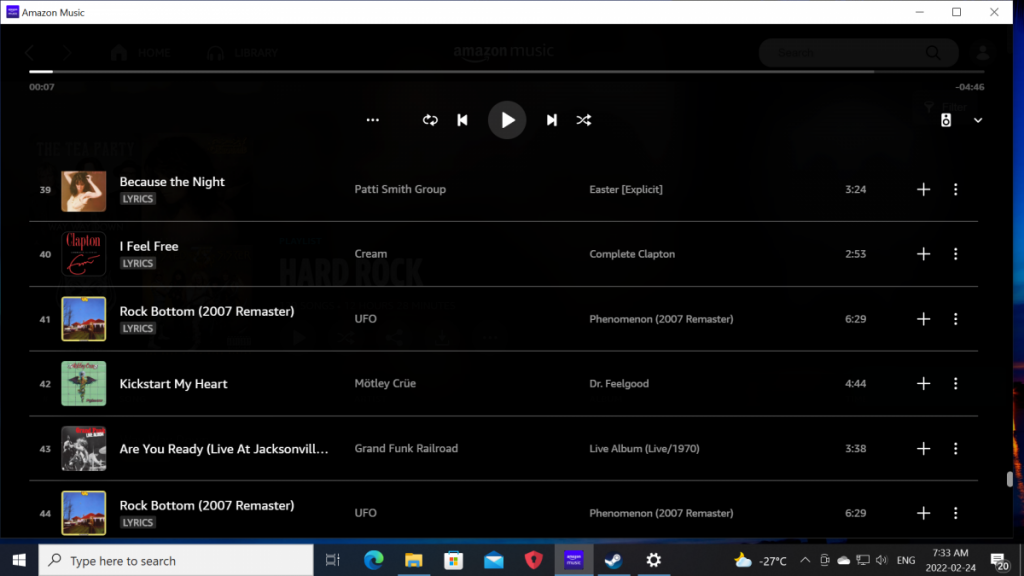
Task: Add I Feel Free to library
Action: [923, 254]
